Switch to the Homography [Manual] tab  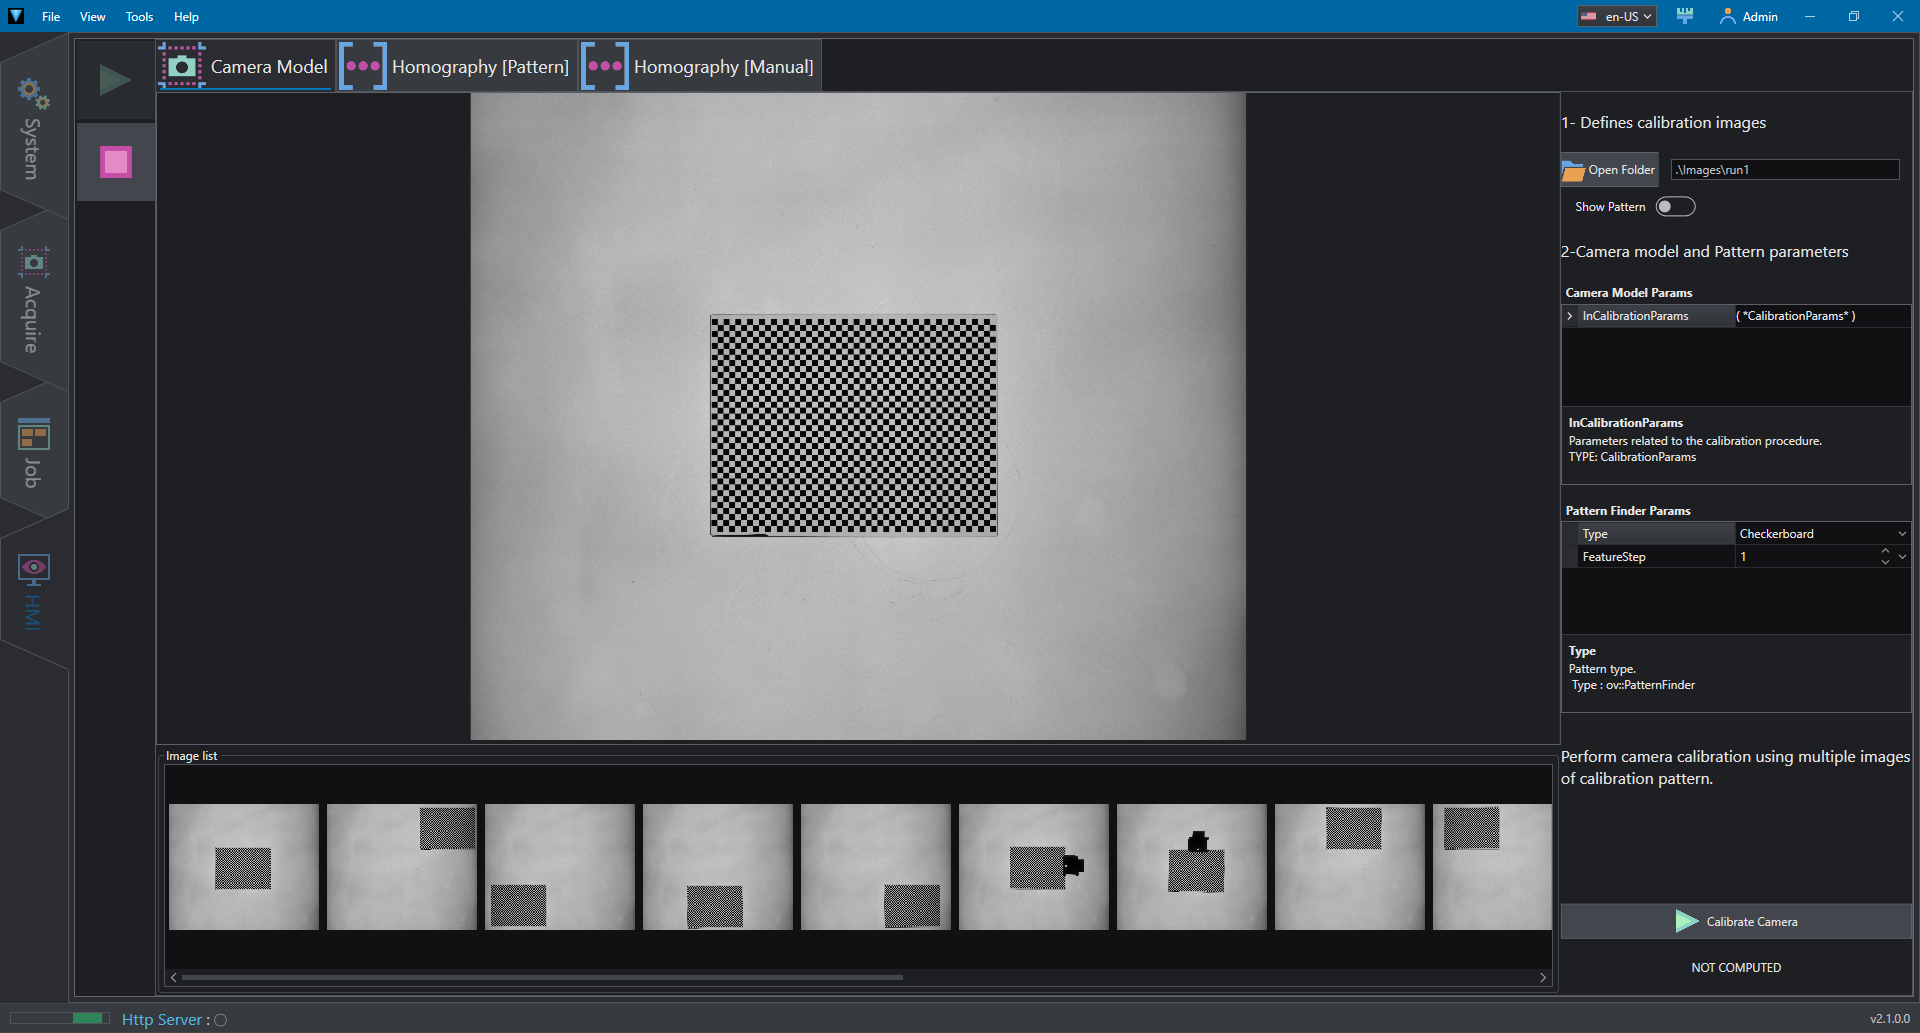click(701, 66)
